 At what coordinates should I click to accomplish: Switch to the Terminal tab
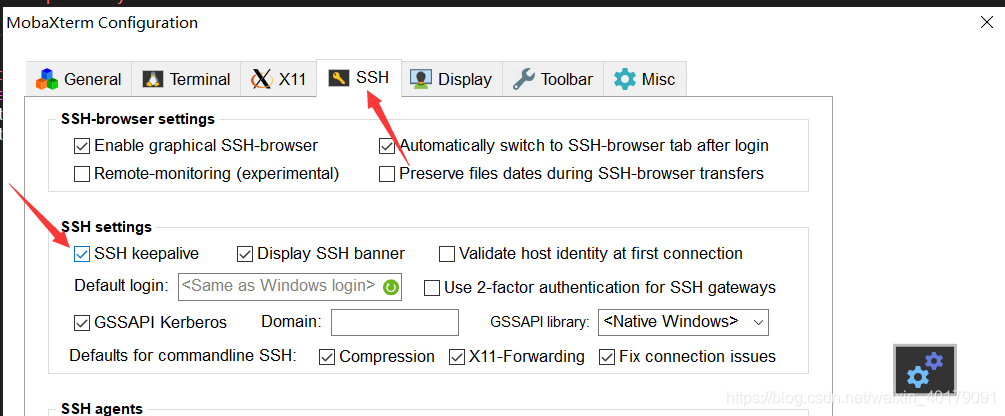[186, 79]
